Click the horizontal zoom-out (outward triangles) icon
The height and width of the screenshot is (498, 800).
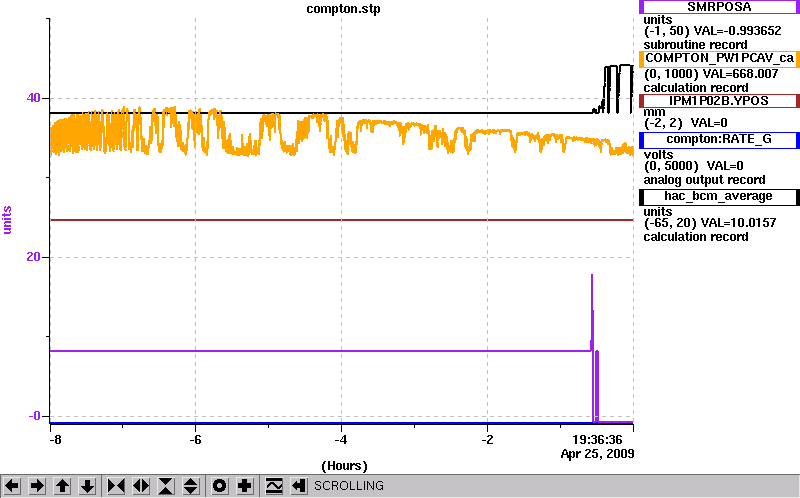(x=141, y=486)
